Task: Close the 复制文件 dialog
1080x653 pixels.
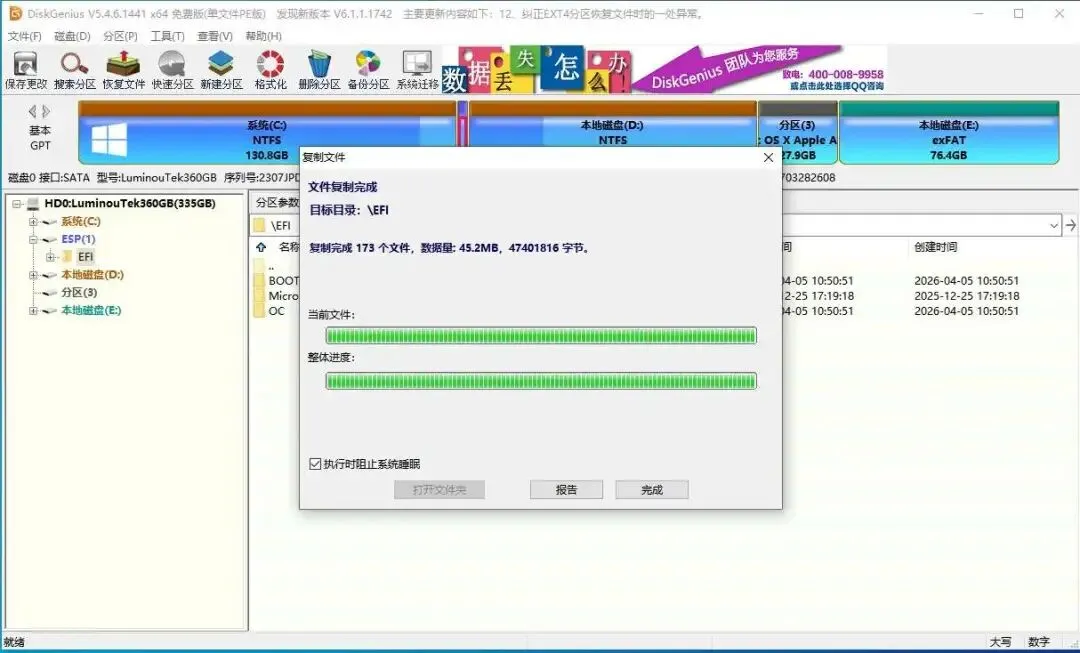Action: [x=768, y=157]
